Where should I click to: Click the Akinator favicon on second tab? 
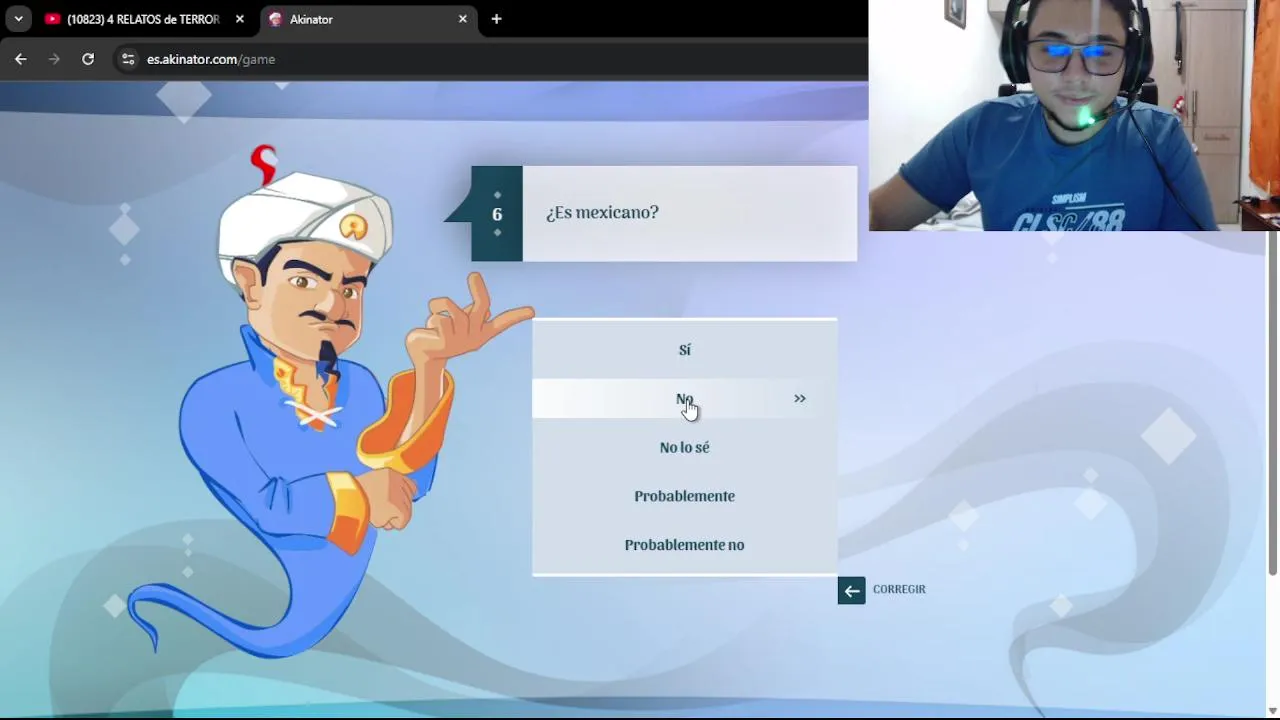coord(276,19)
